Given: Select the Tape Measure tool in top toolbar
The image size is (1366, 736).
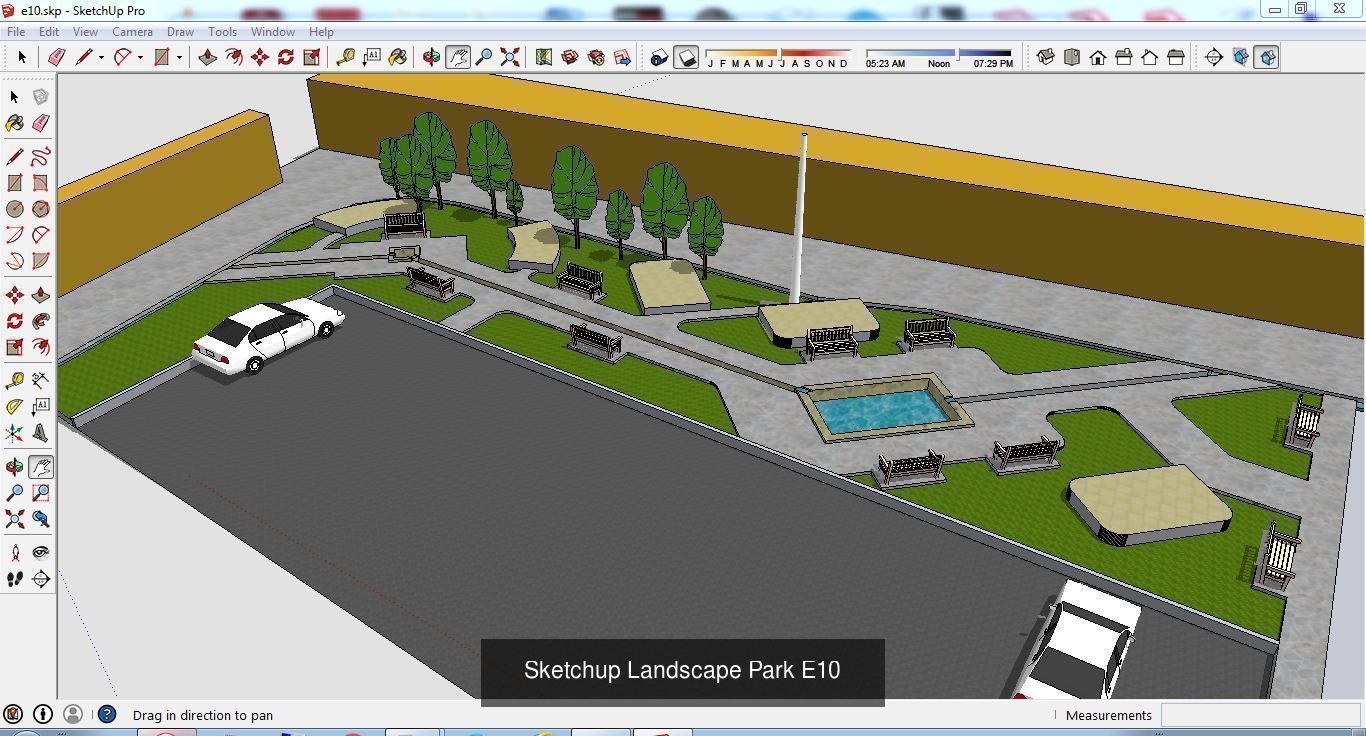Looking at the screenshot, I should 346,57.
